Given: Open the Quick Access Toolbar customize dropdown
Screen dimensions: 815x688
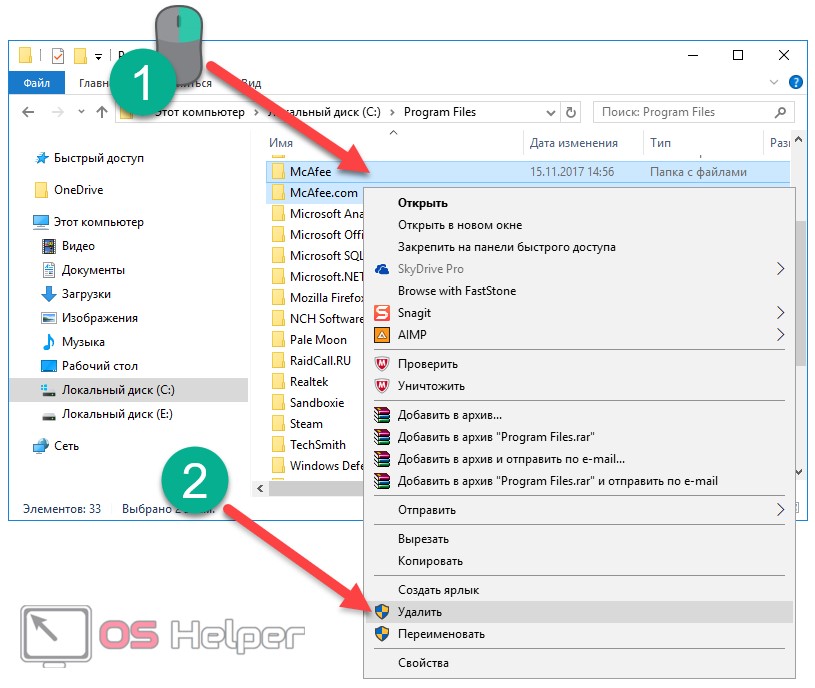Looking at the screenshot, I should tap(98, 56).
